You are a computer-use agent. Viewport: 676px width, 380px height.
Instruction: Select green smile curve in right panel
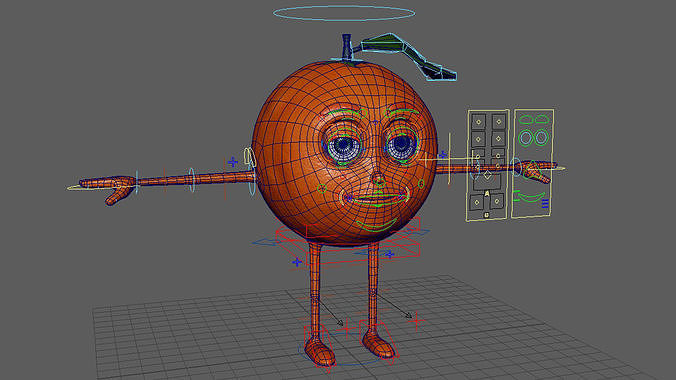pos(531,198)
